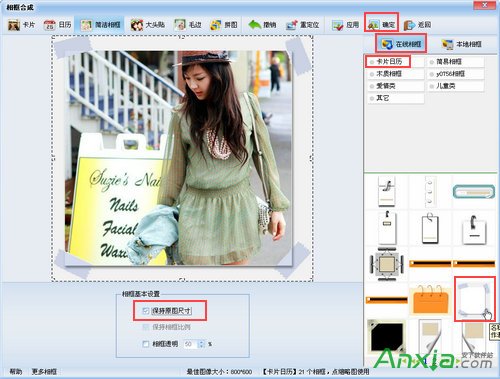Click the photo preview of the girl

(x=179, y=158)
